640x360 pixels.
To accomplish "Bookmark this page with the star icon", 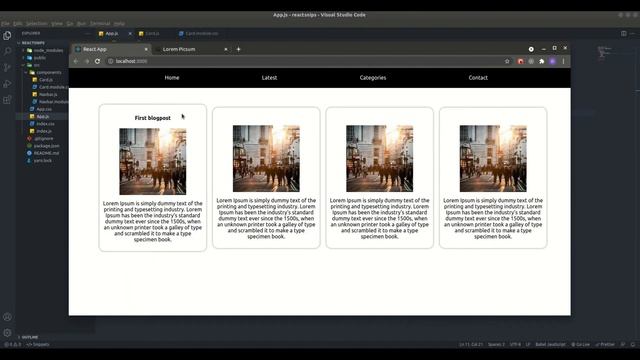I will 507,61.
